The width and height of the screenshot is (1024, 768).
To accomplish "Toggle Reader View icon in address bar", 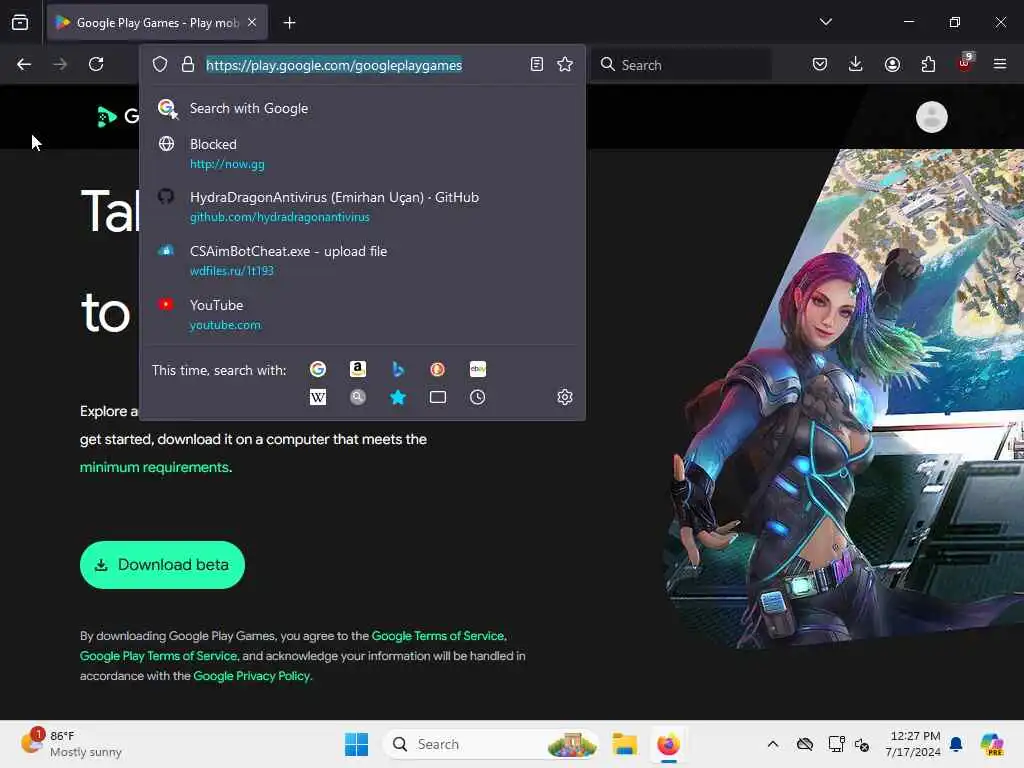I will [537, 65].
